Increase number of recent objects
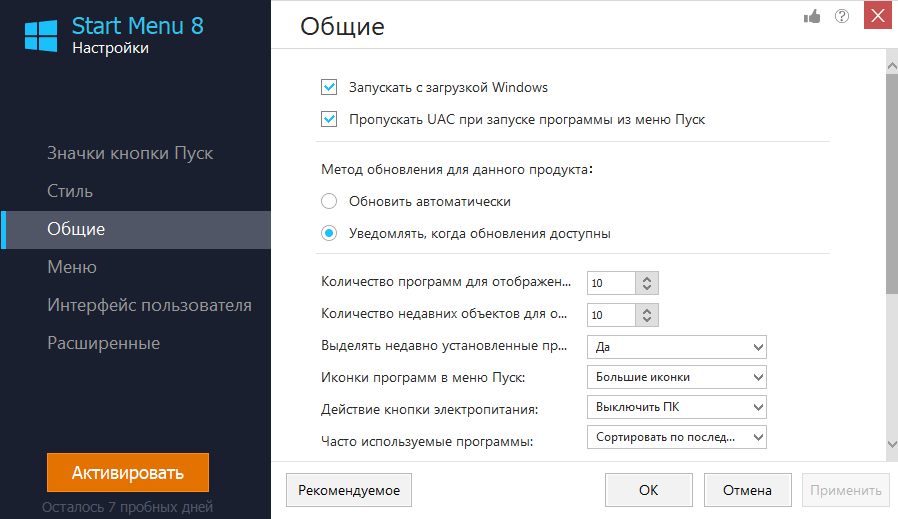 pos(647,311)
